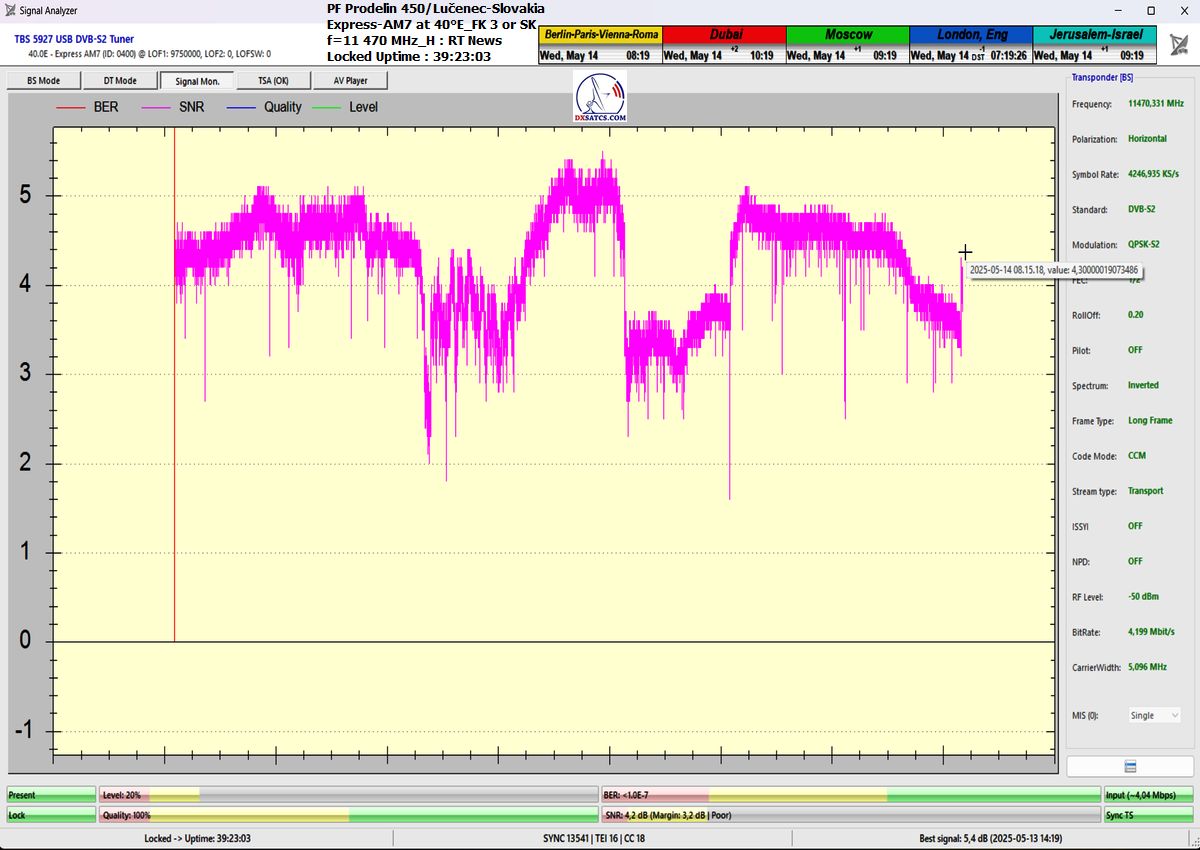Image resolution: width=1200 pixels, height=850 pixels.
Task: Click the magenta SNR legend line
Action: click(x=156, y=107)
